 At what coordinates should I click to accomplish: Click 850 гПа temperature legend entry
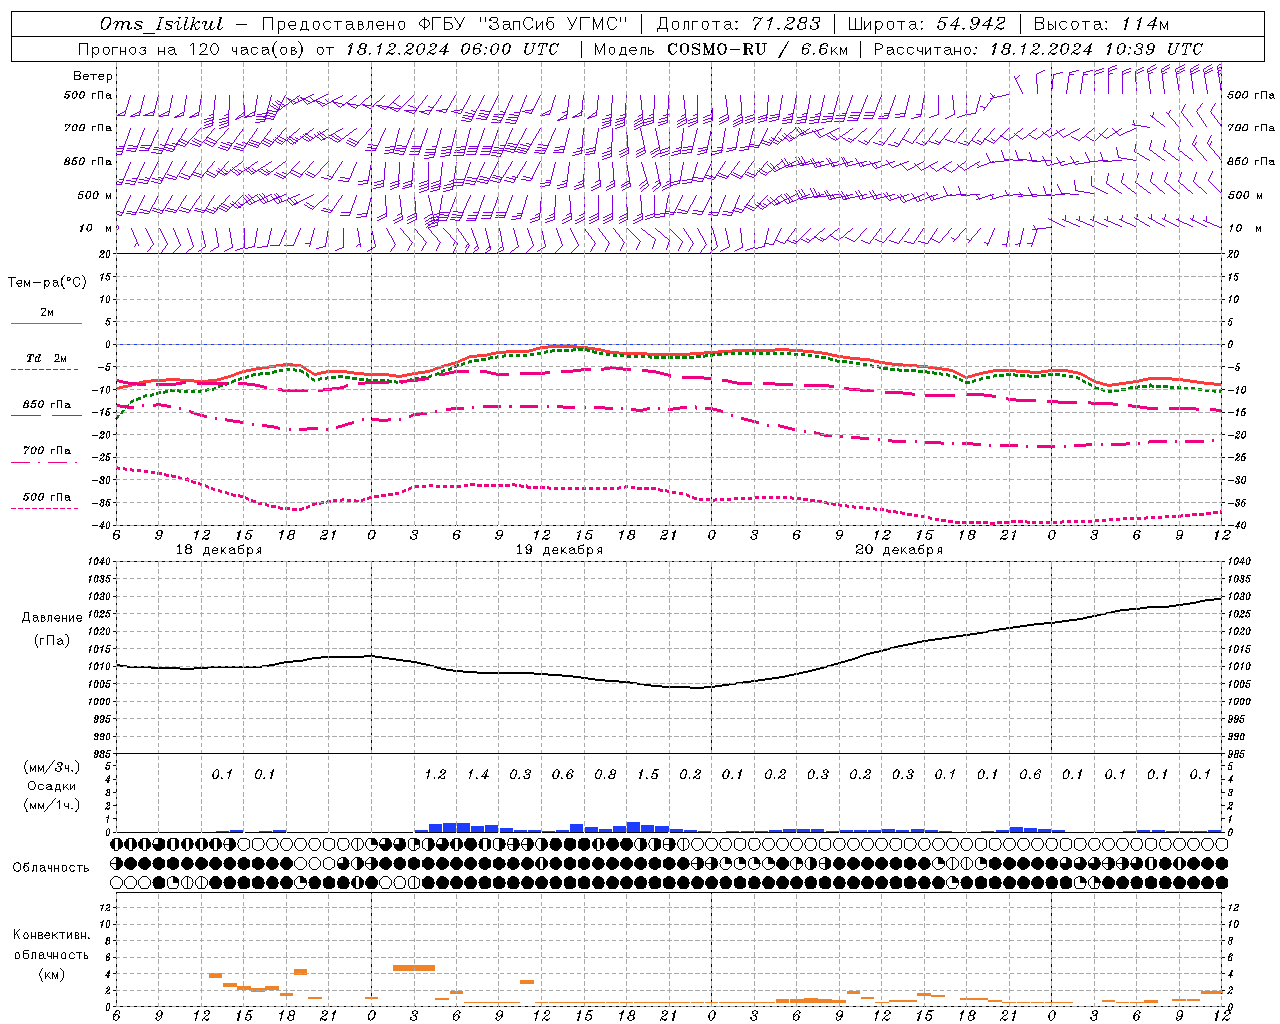(47, 405)
